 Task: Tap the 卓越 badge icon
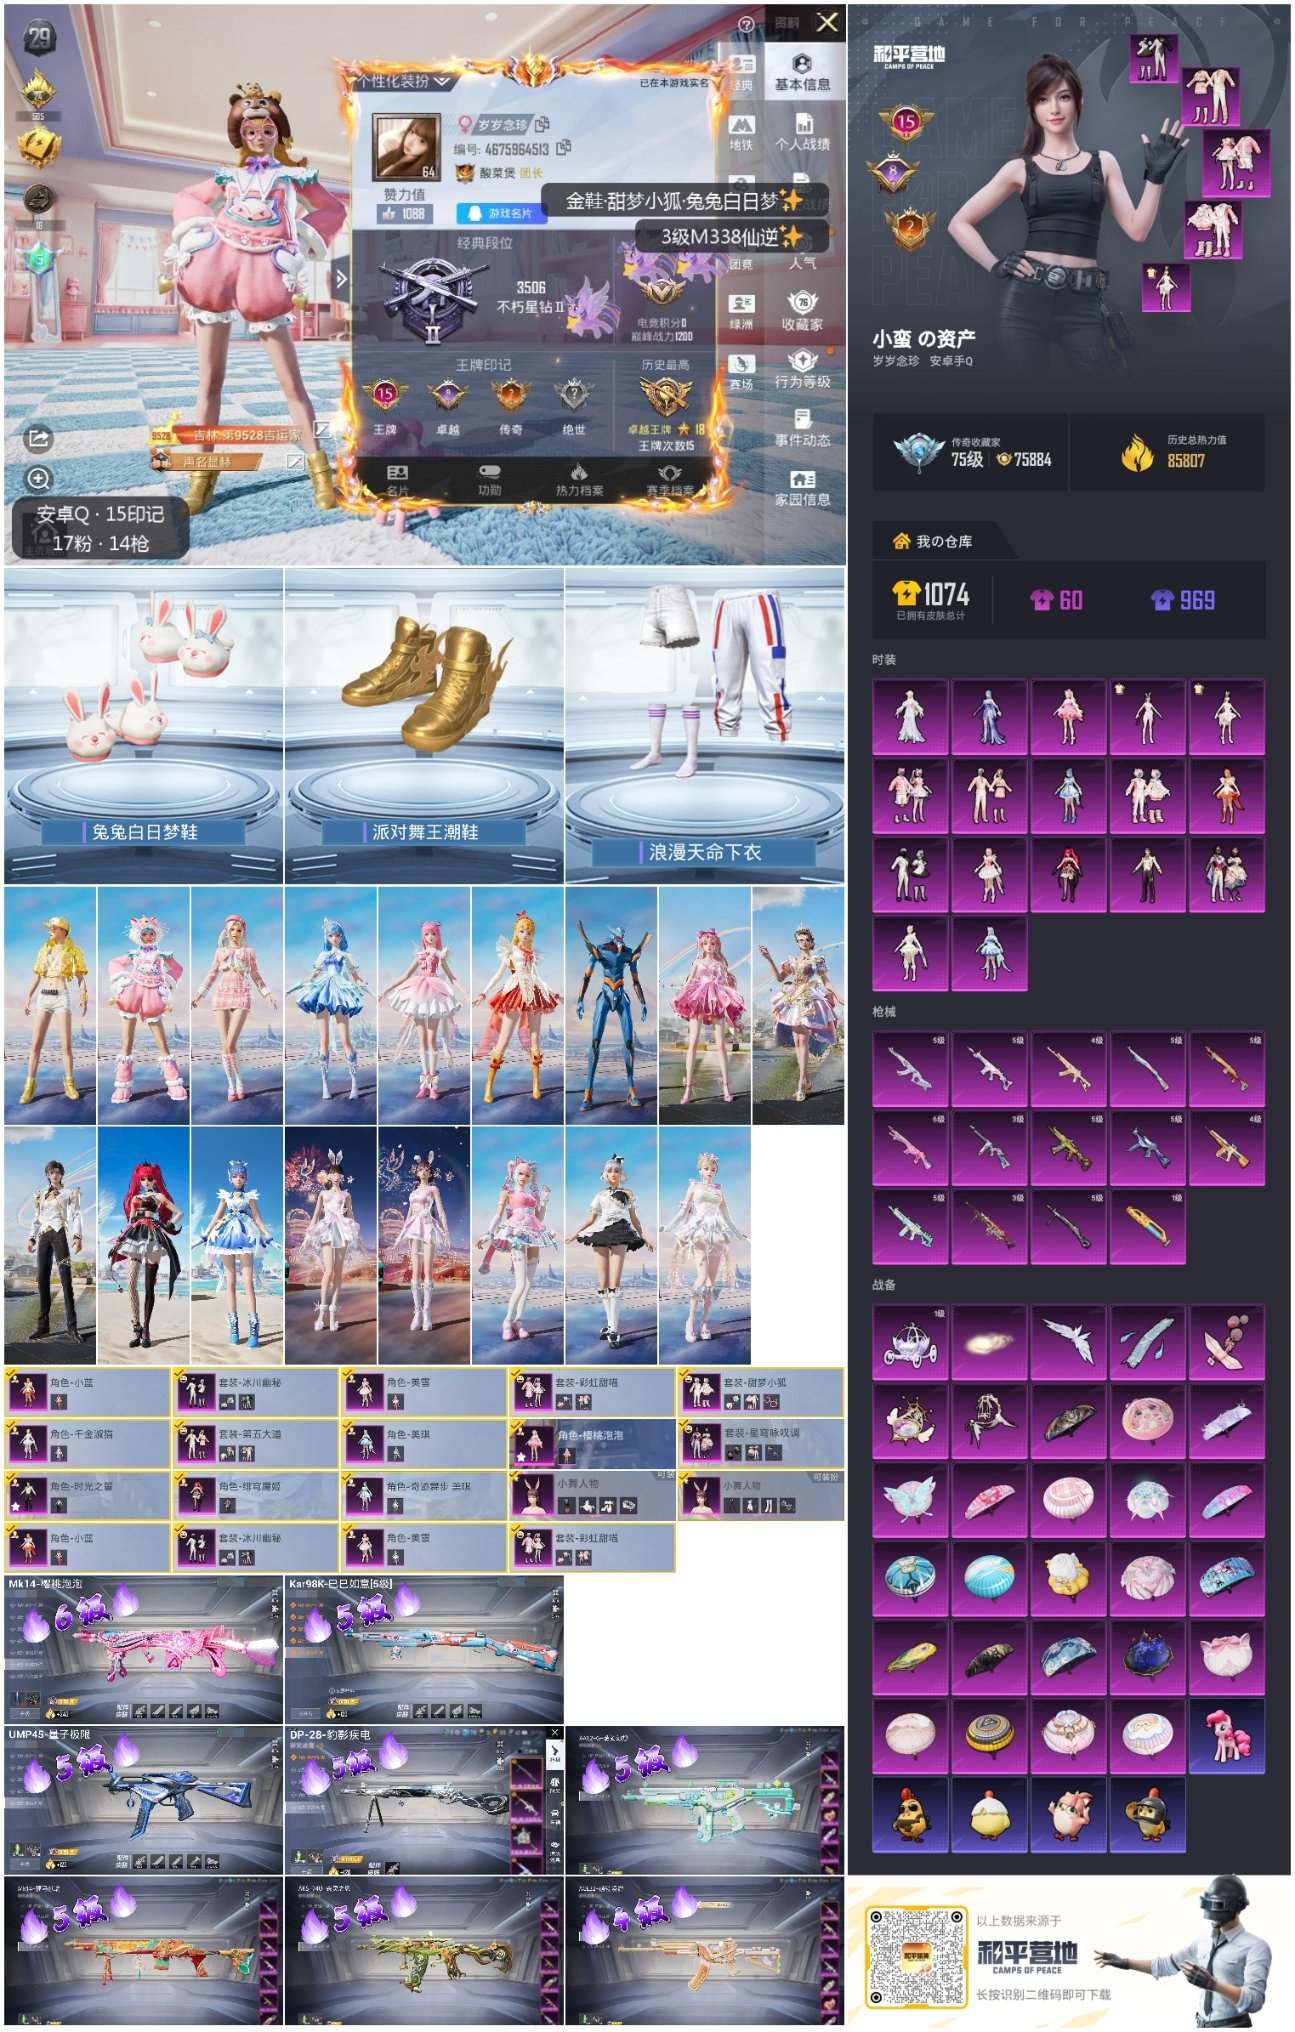pos(447,396)
